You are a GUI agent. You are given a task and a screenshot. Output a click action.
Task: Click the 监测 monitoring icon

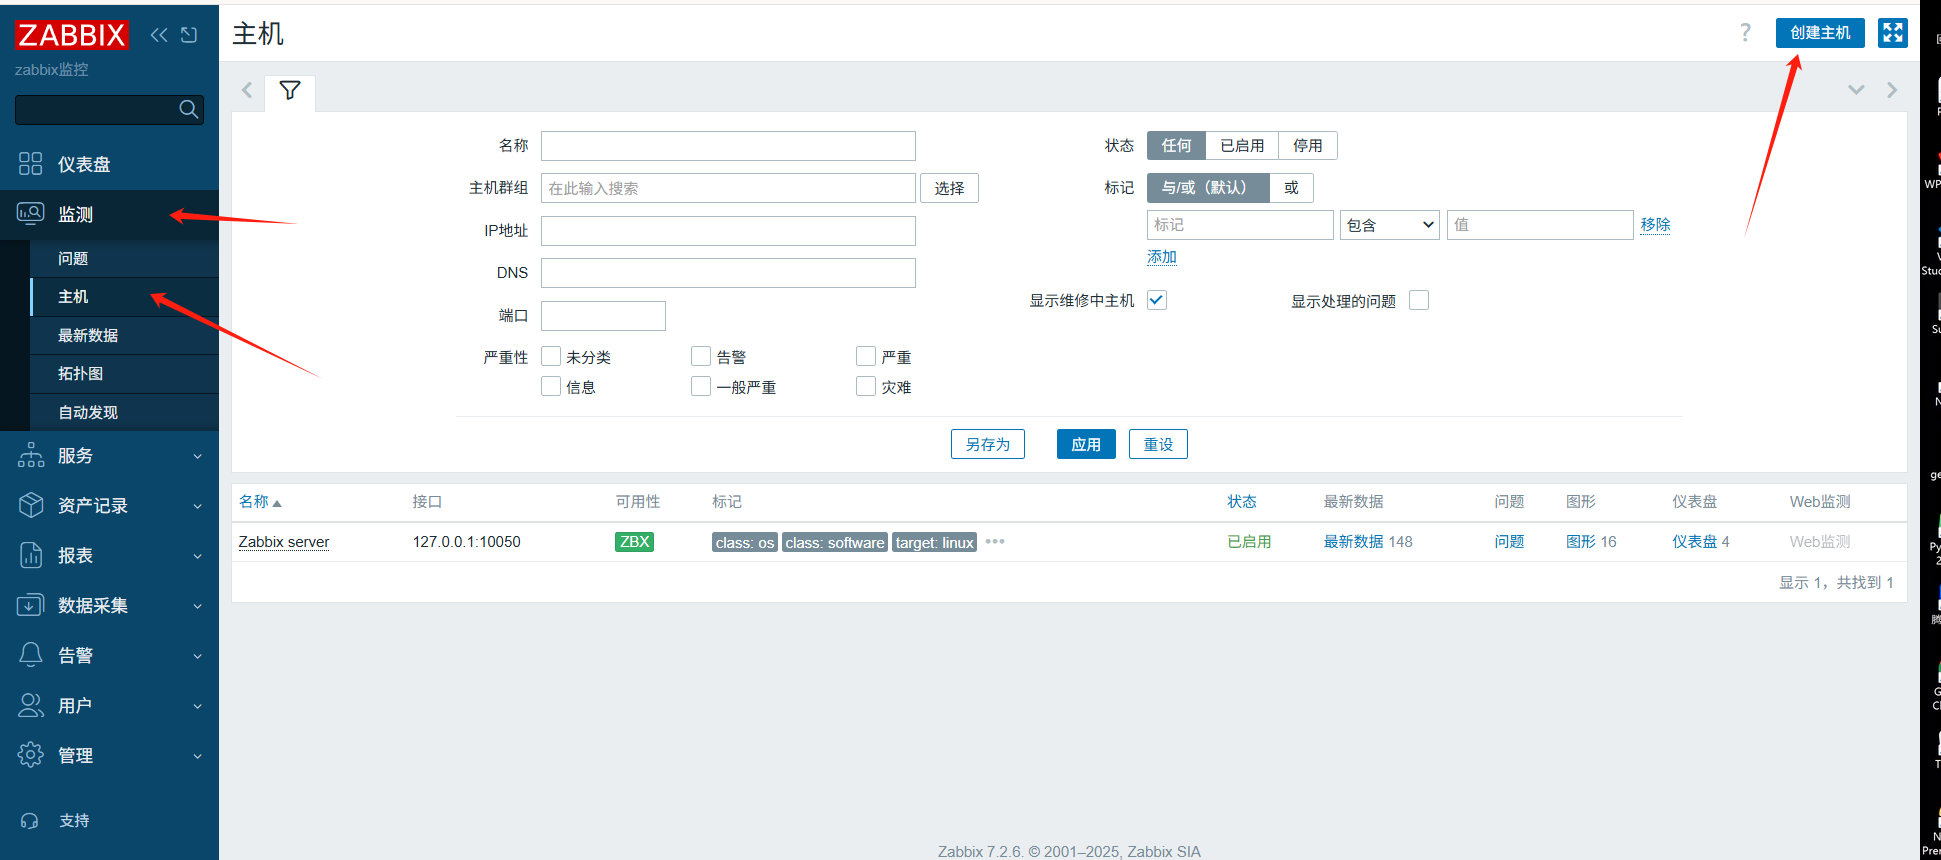(31, 214)
